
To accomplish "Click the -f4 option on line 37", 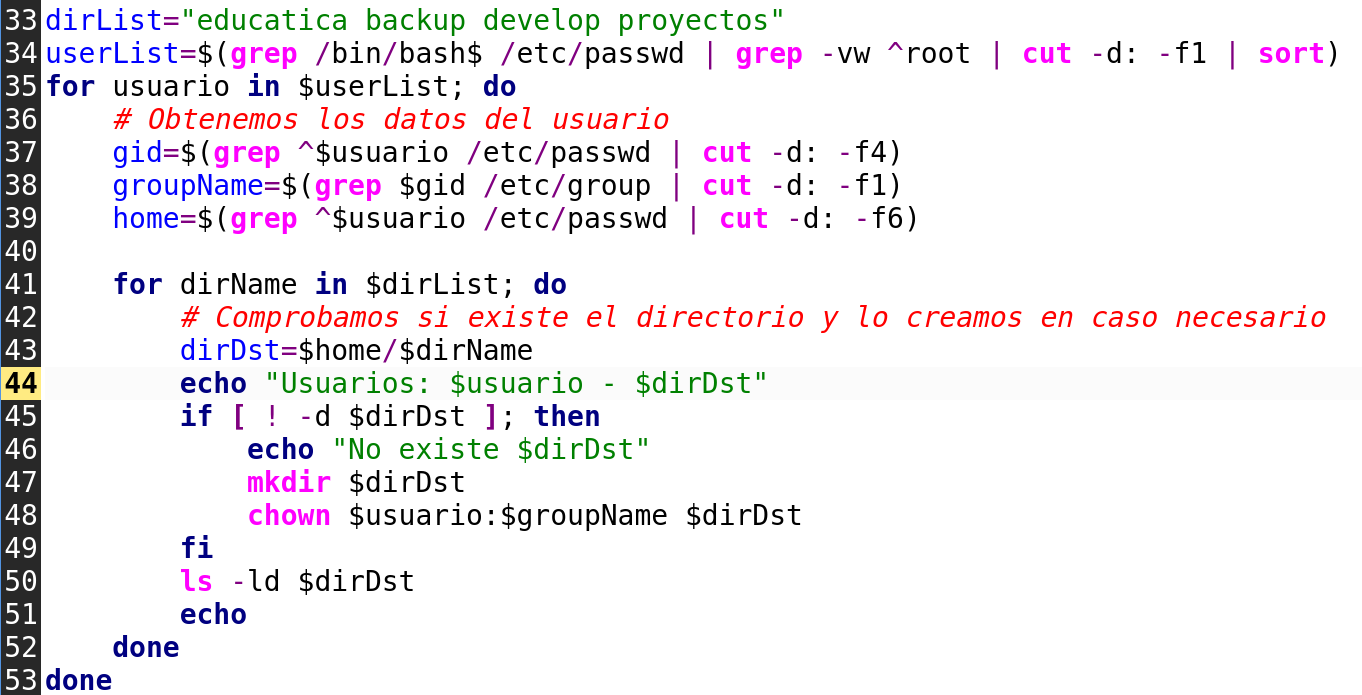I will coord(863,152).
